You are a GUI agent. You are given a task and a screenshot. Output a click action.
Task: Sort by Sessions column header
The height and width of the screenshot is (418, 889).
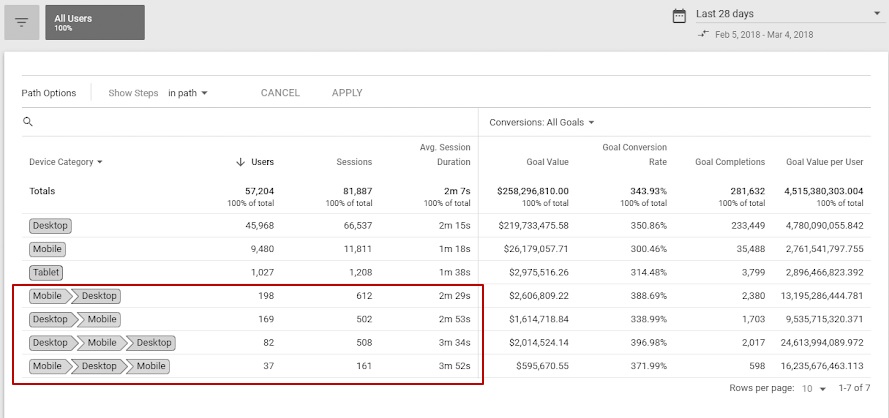click(352, 162)
